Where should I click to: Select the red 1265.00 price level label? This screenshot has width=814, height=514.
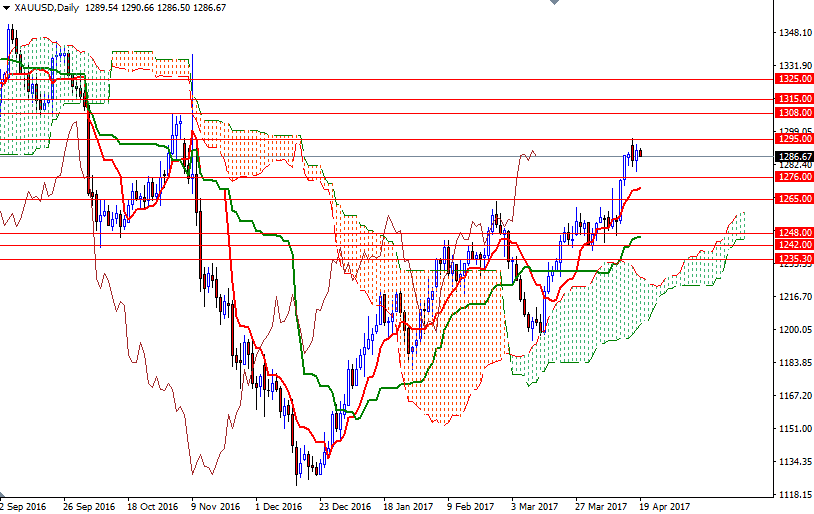794,199
